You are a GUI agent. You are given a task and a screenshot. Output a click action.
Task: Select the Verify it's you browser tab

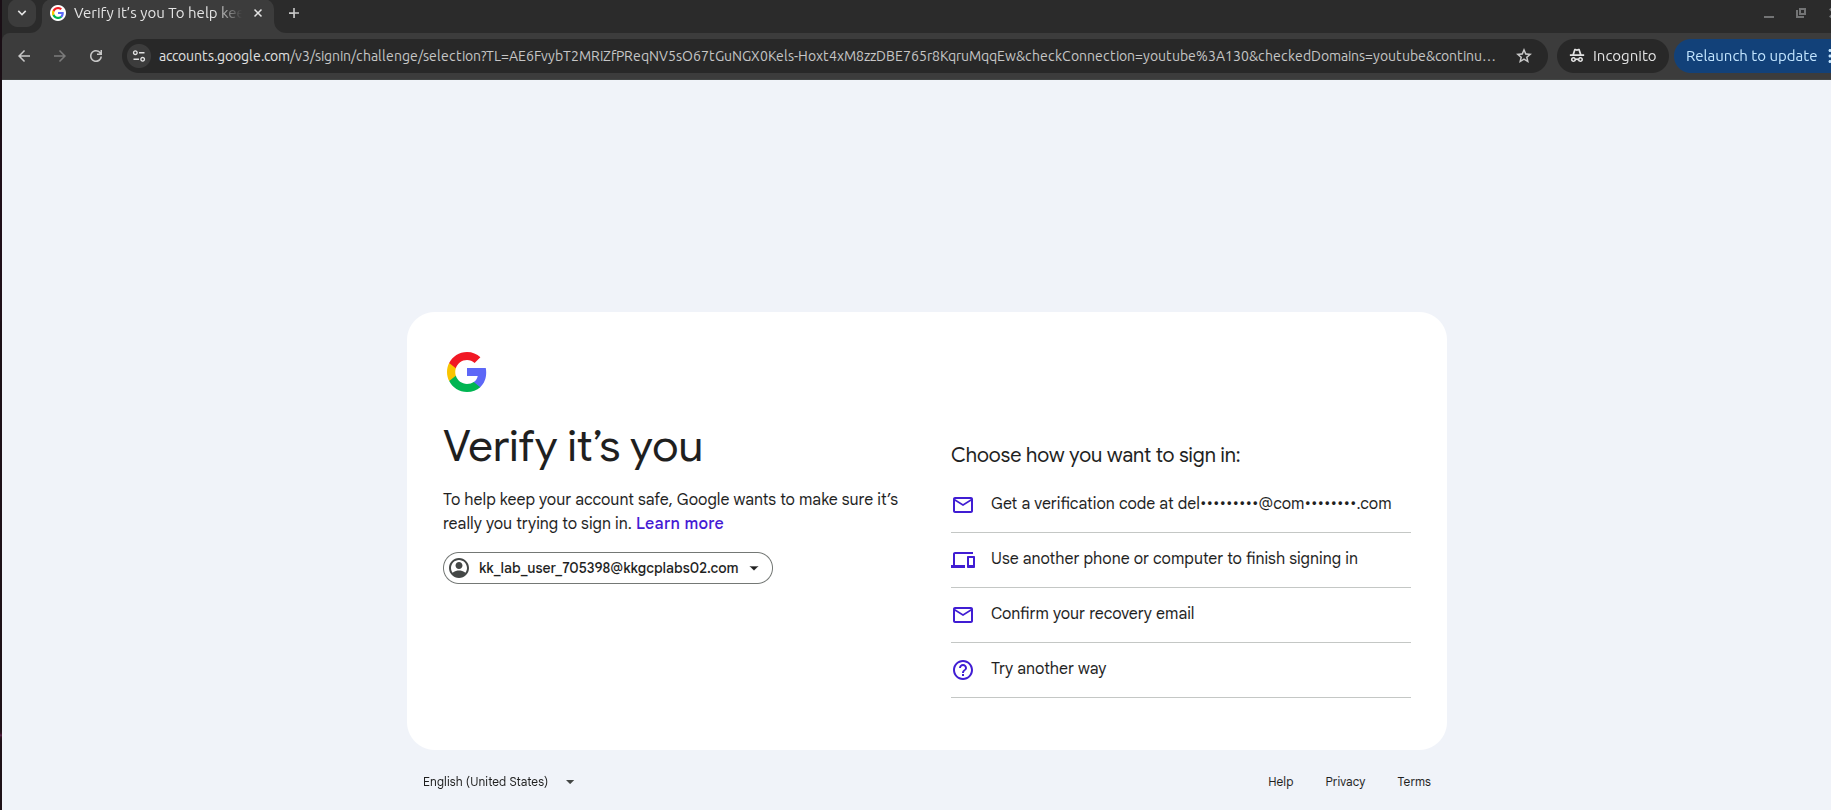[156, 13]
